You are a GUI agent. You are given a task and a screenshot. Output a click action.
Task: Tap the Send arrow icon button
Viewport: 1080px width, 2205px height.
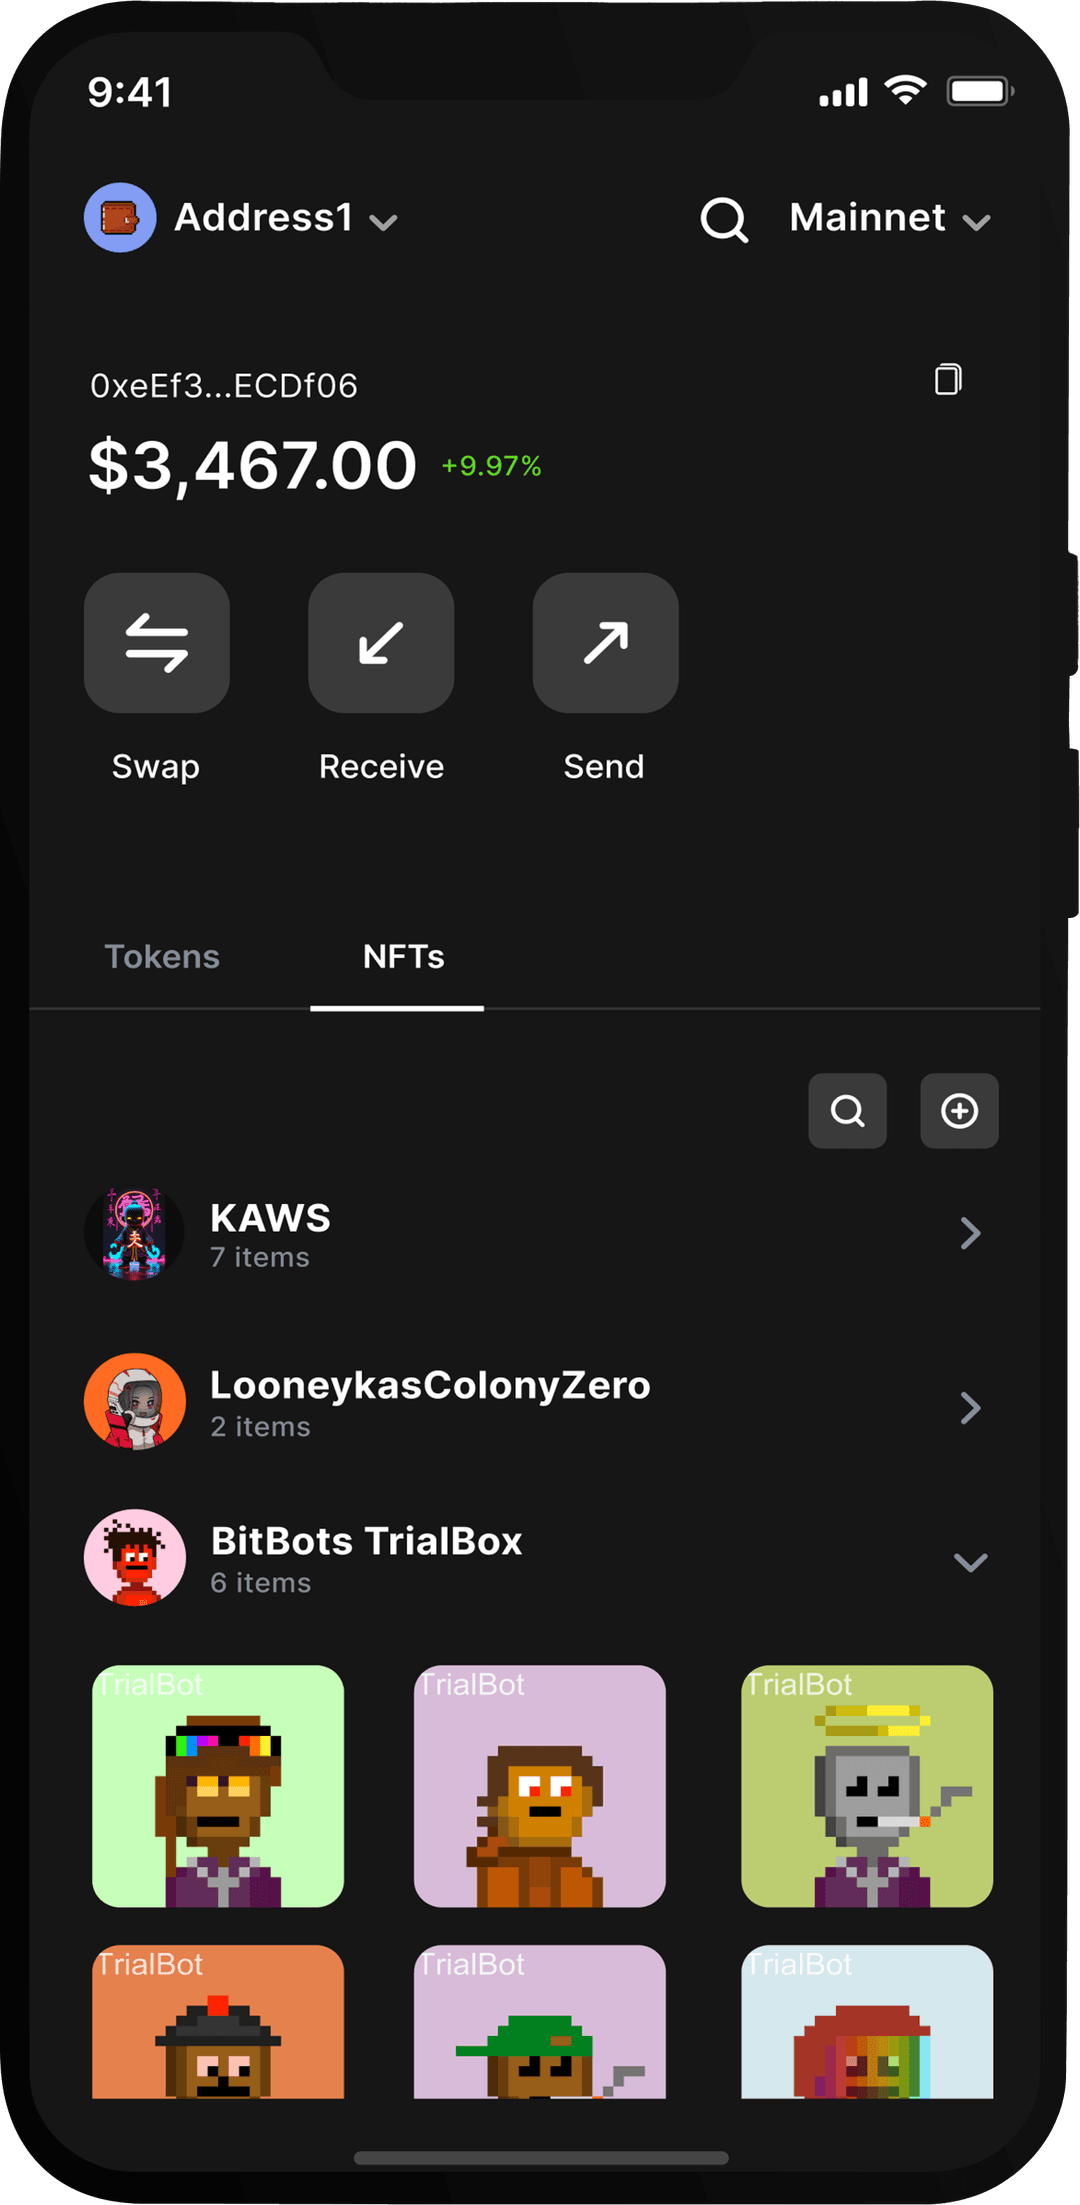(605, 643)
